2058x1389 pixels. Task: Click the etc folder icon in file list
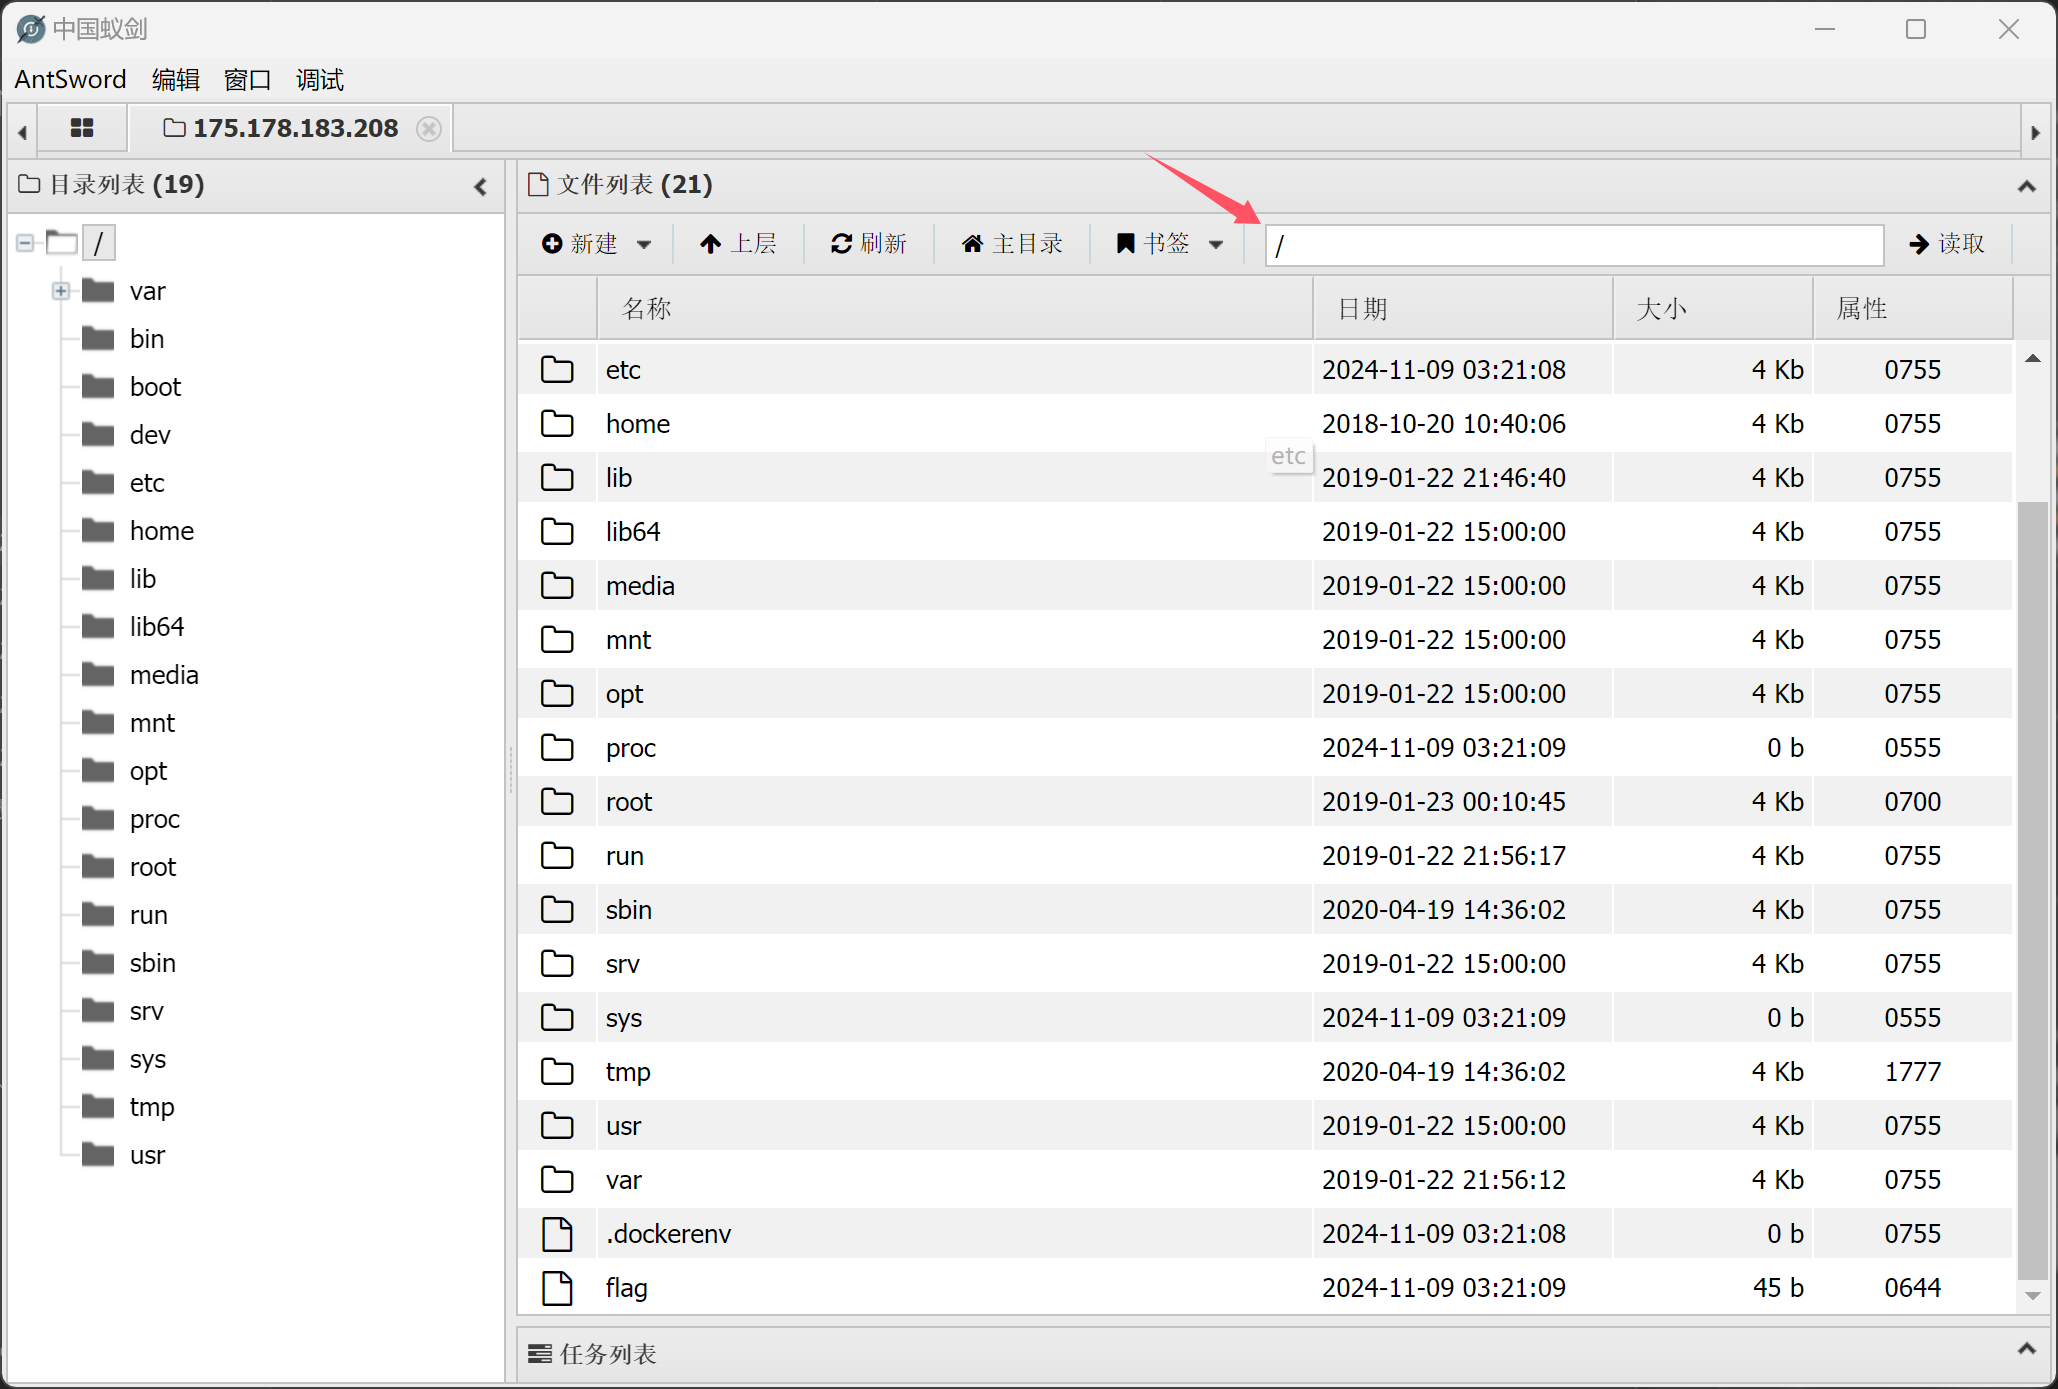click(x=557, y=369)
